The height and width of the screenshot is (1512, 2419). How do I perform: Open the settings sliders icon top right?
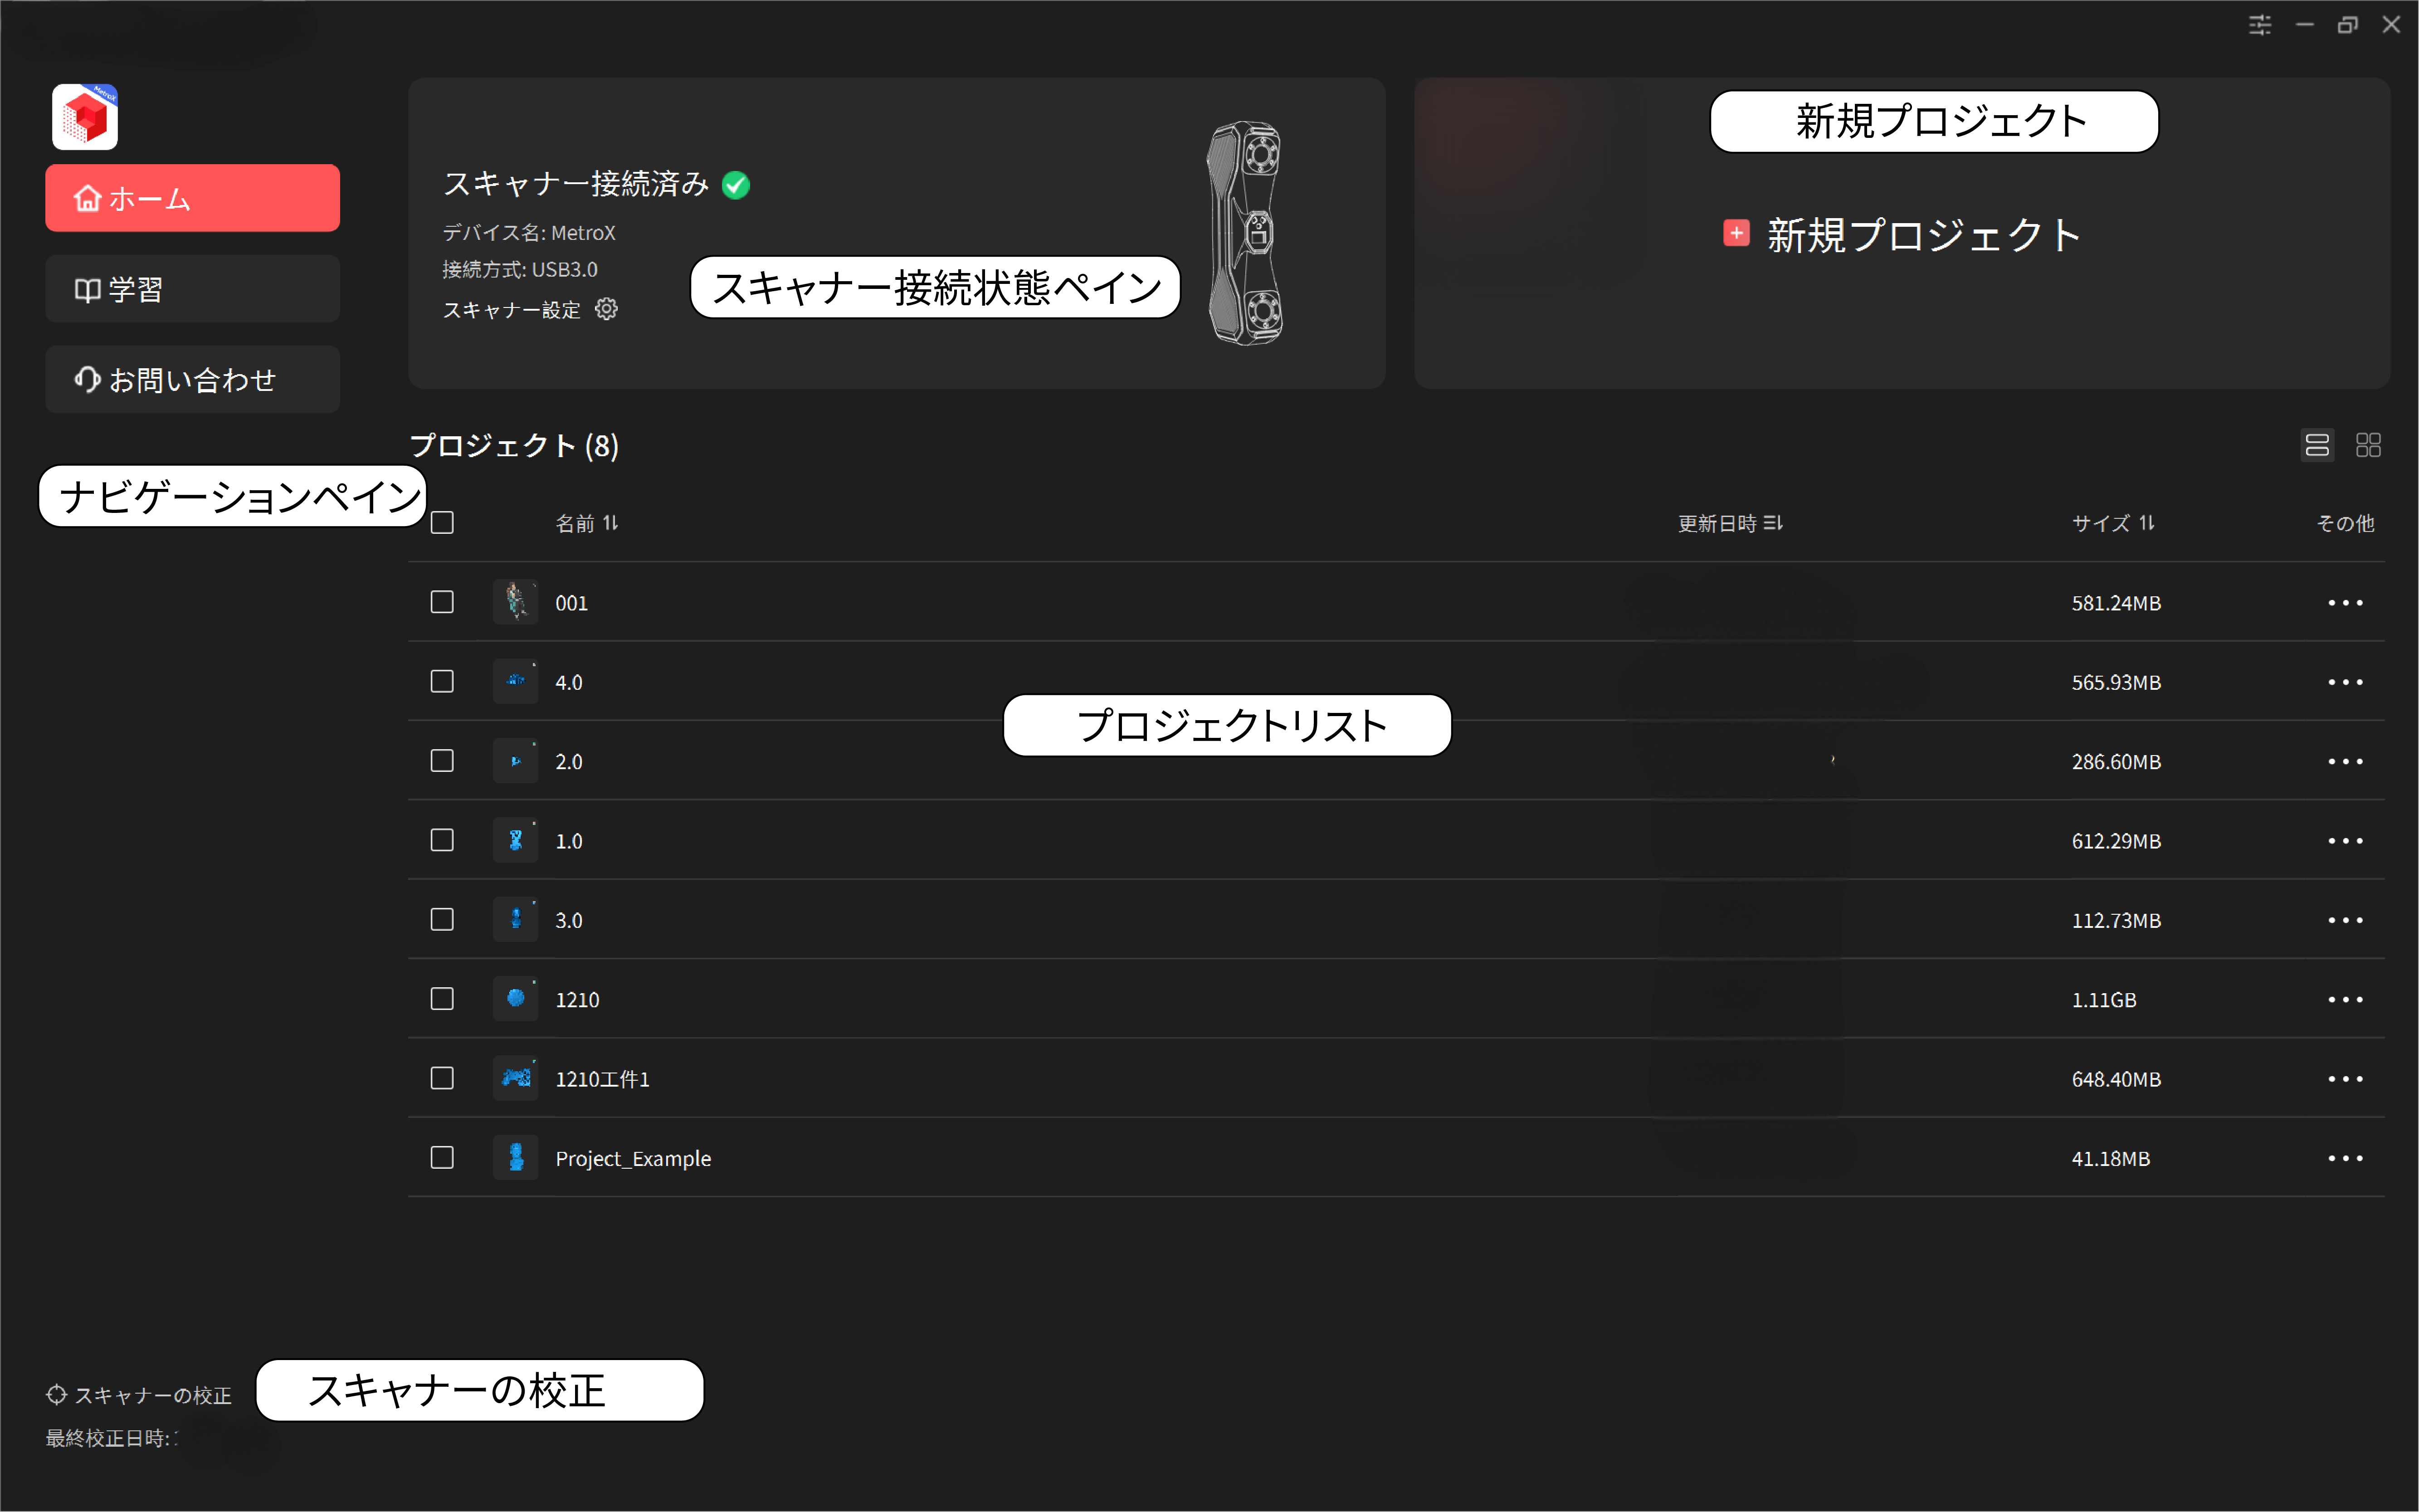click(2260, 25)
